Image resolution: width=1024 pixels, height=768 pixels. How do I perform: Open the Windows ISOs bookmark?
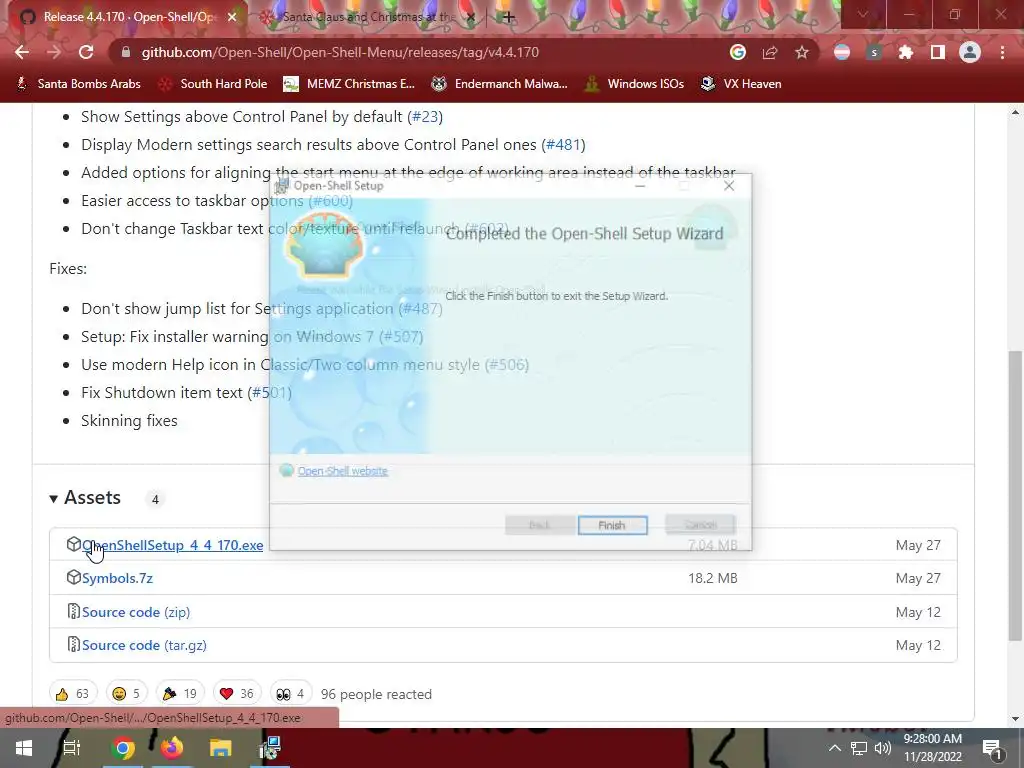(635, 84)
